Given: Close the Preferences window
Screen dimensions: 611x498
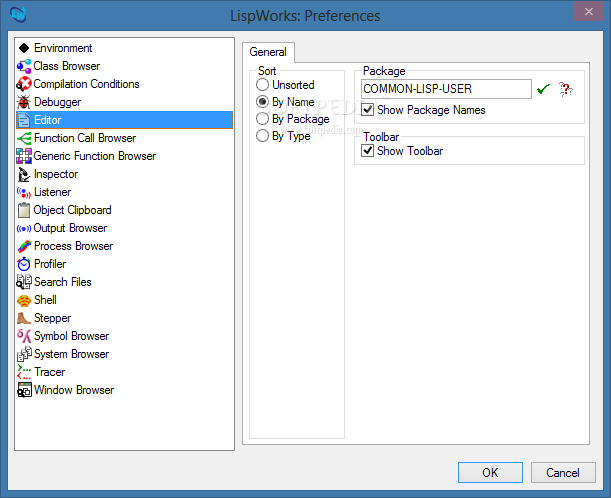Looking at the screenshot, I should click(588, 11).
